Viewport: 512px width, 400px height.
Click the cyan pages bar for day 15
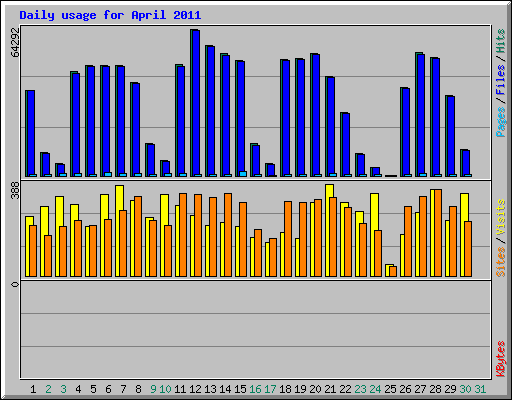(x=243, y=174)
